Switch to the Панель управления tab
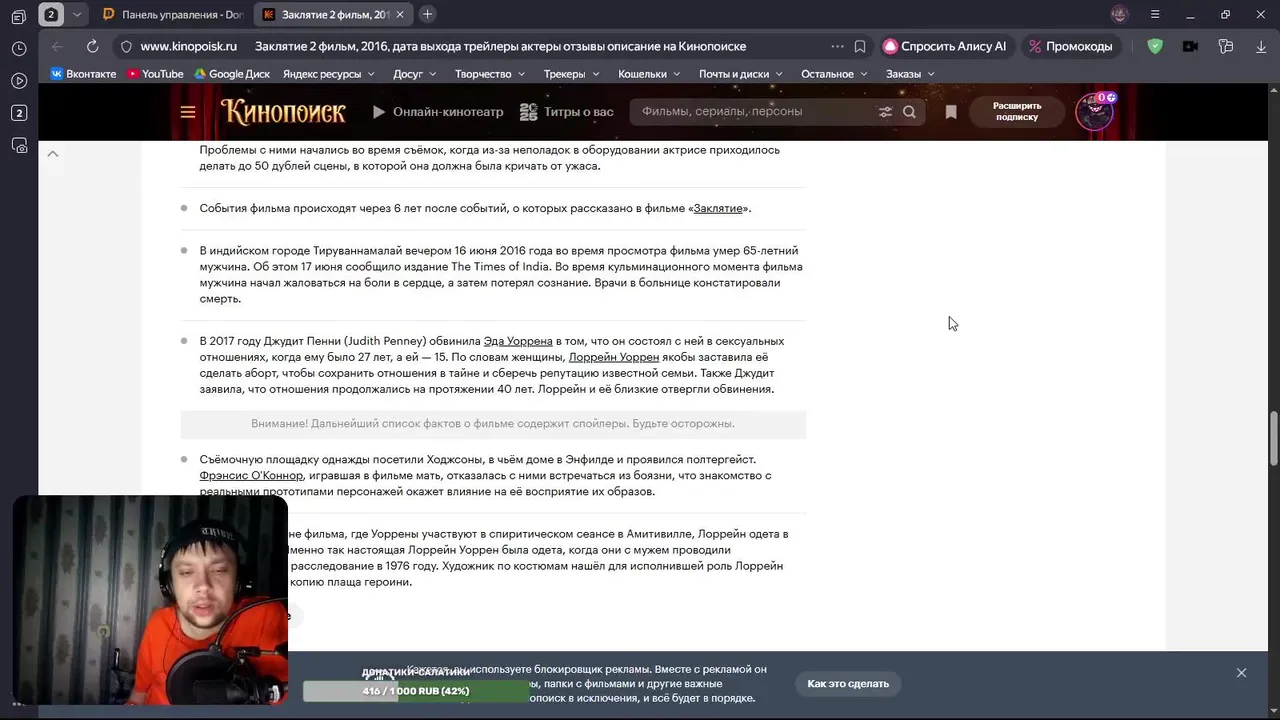Image resolution: width=1280 pixels, height=720 pixels. (x=171, y=14)
